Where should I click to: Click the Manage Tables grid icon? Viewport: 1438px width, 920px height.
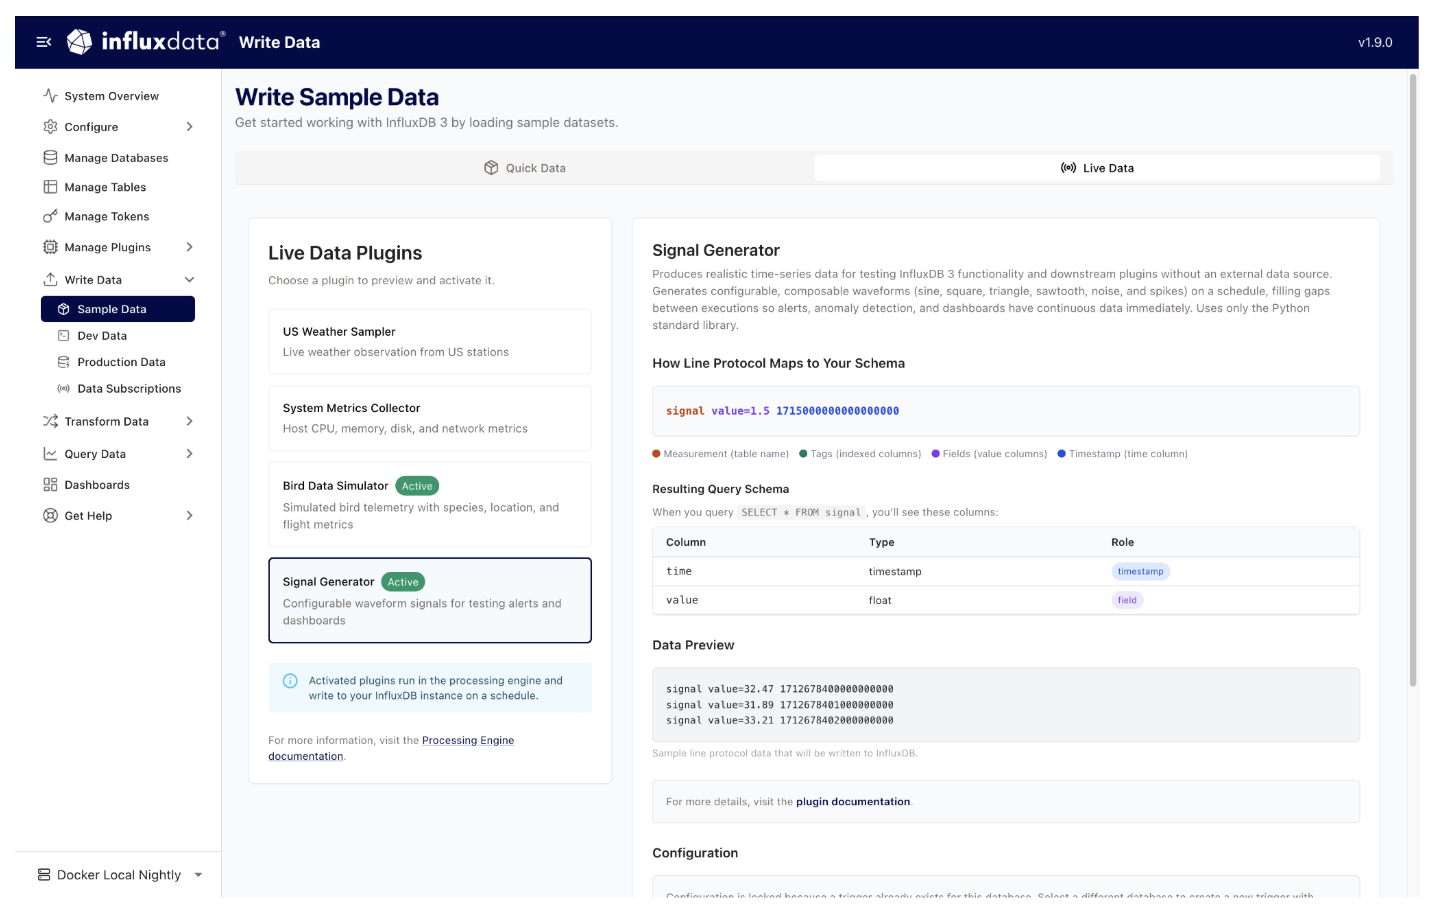click(50, 187)
